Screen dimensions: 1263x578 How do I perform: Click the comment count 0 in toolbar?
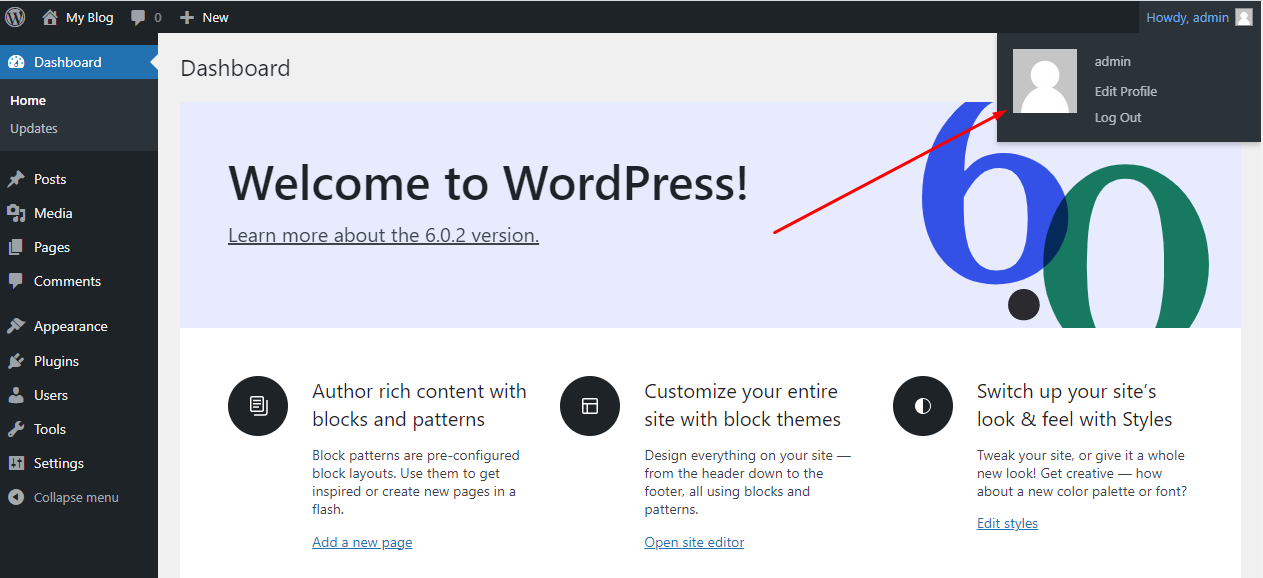coord(157,18)
